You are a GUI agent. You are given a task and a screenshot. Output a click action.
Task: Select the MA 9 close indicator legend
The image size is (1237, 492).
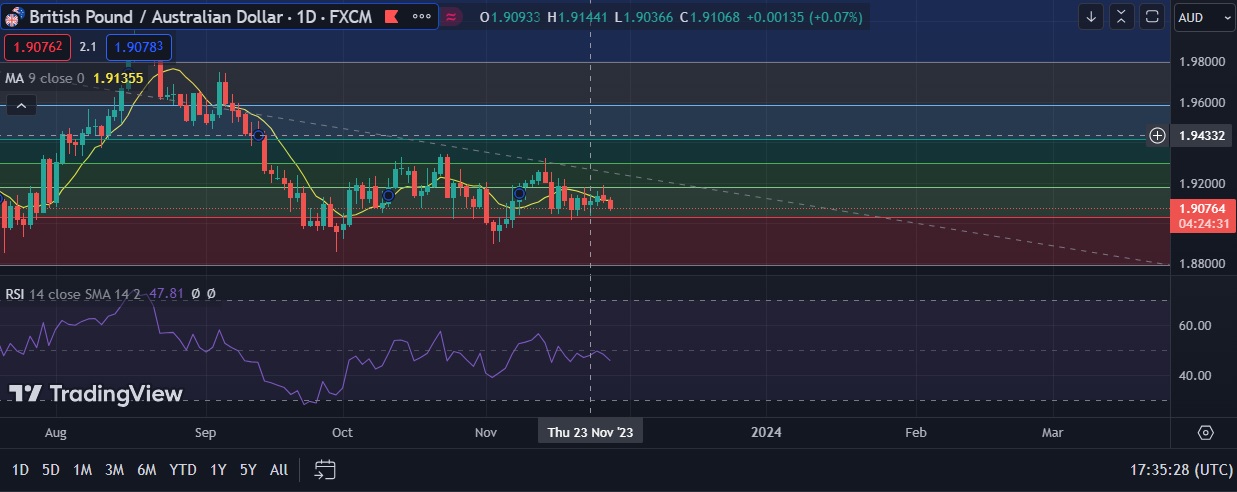pos(45,77)
